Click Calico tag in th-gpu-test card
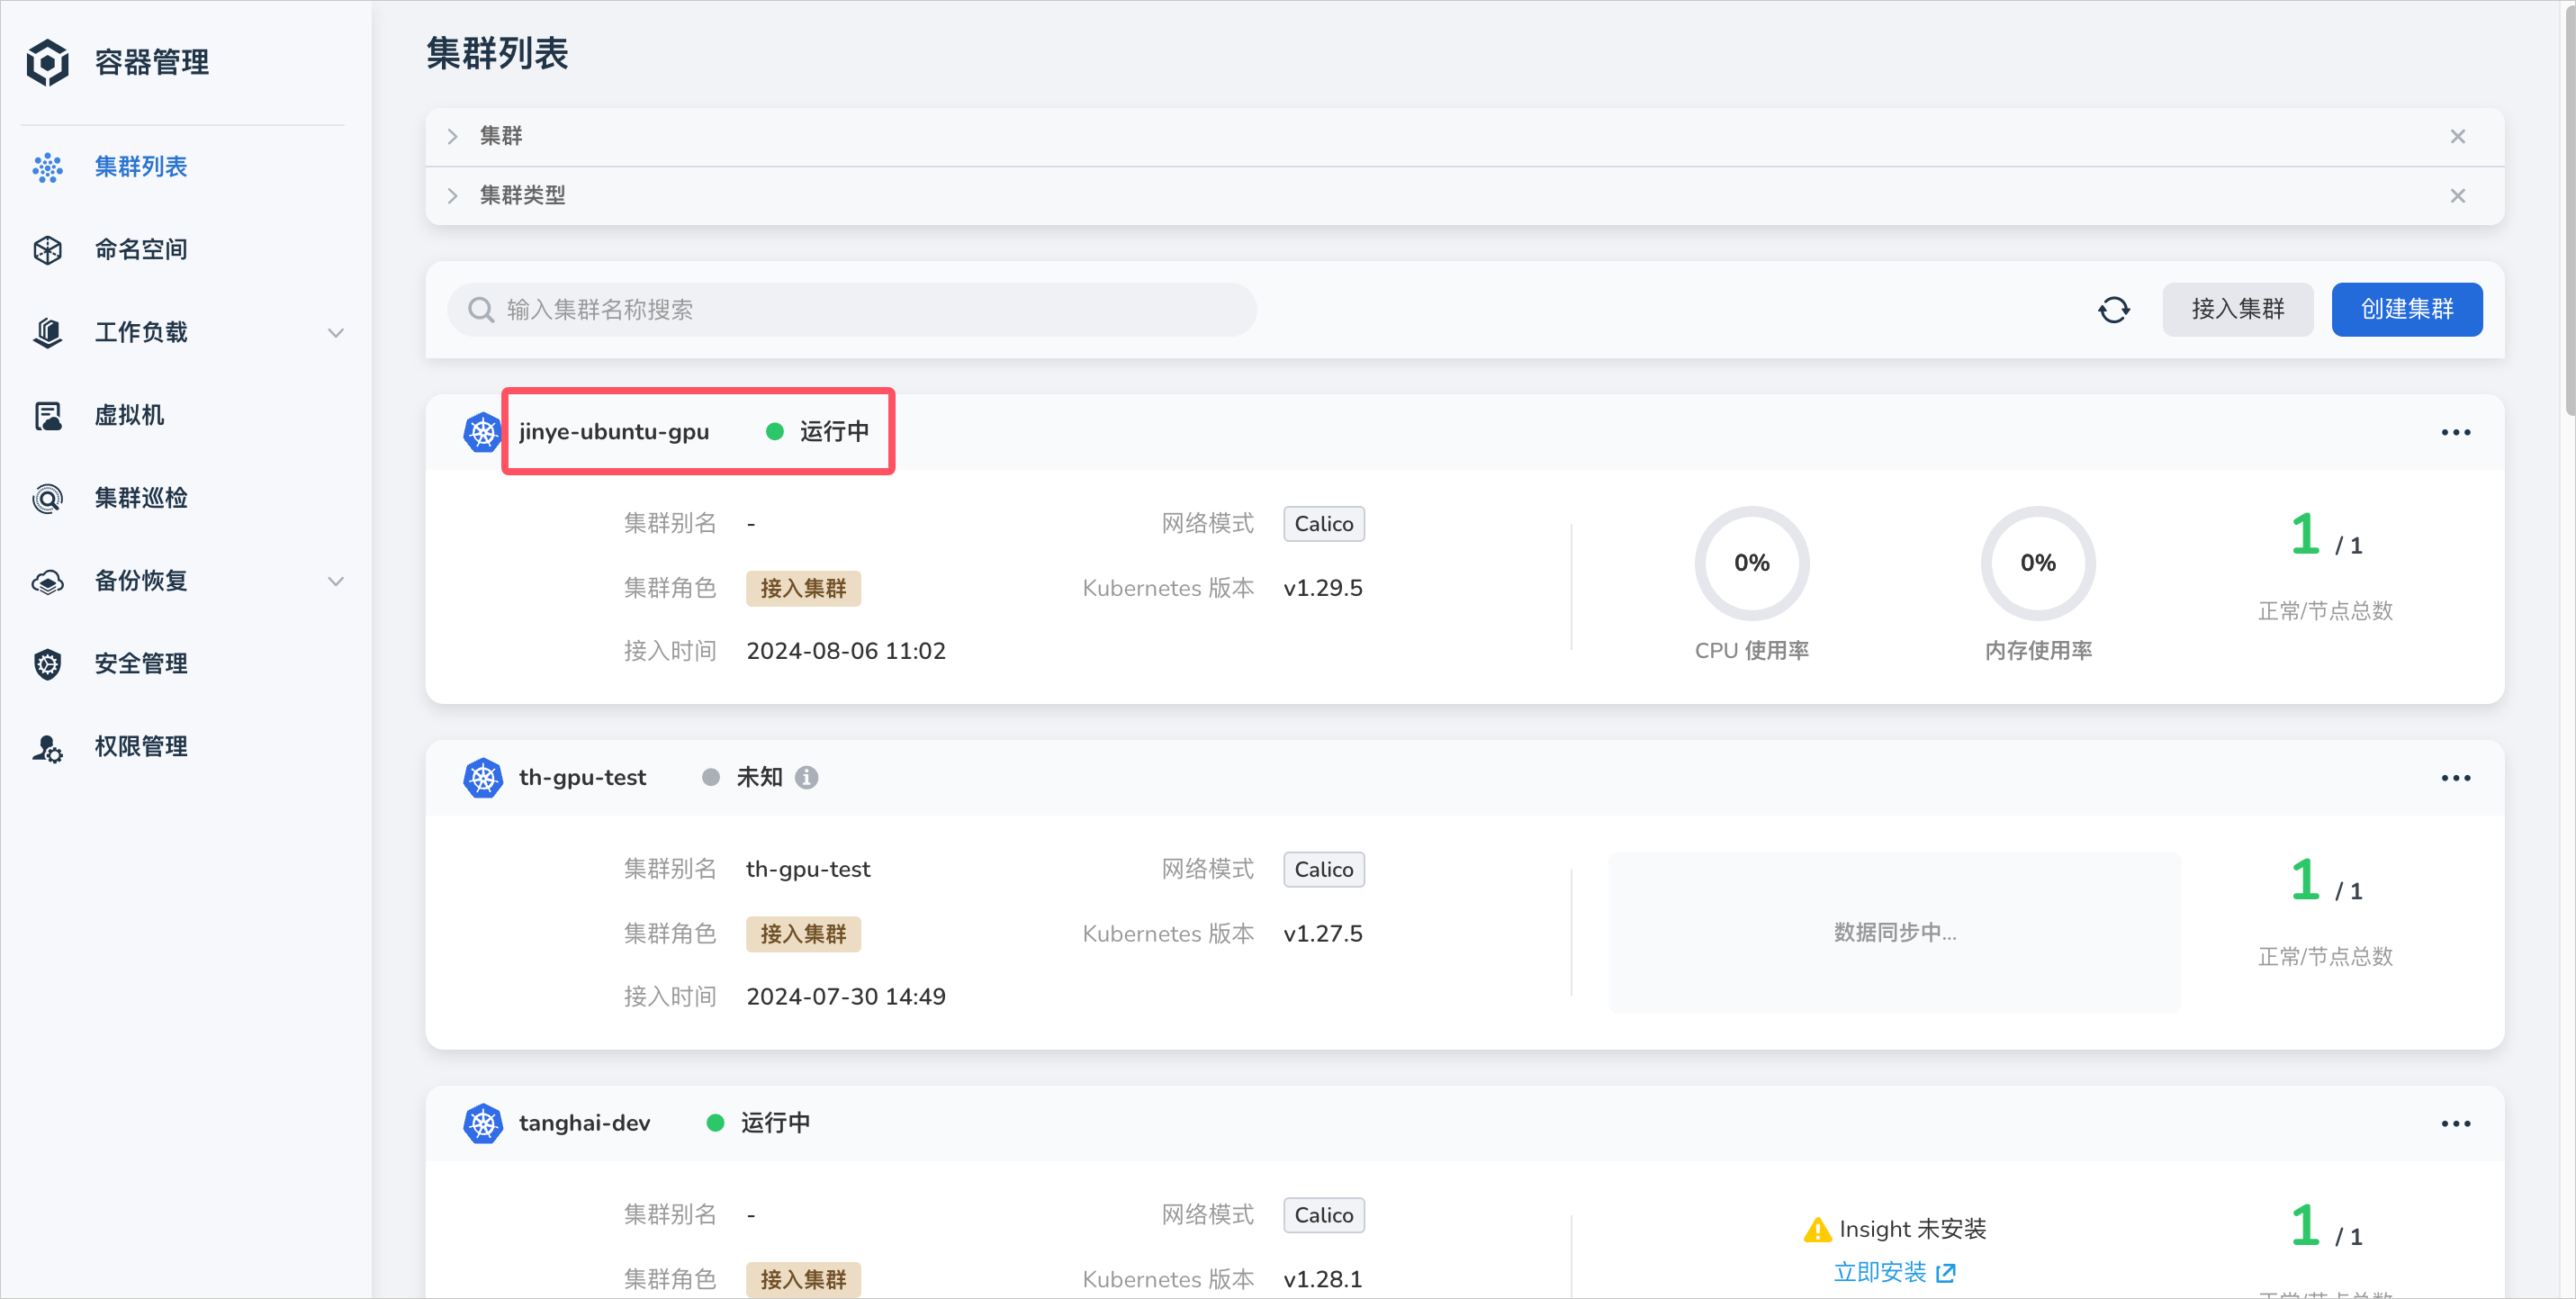2576x1299 pixels. (x=1323, y=869)
